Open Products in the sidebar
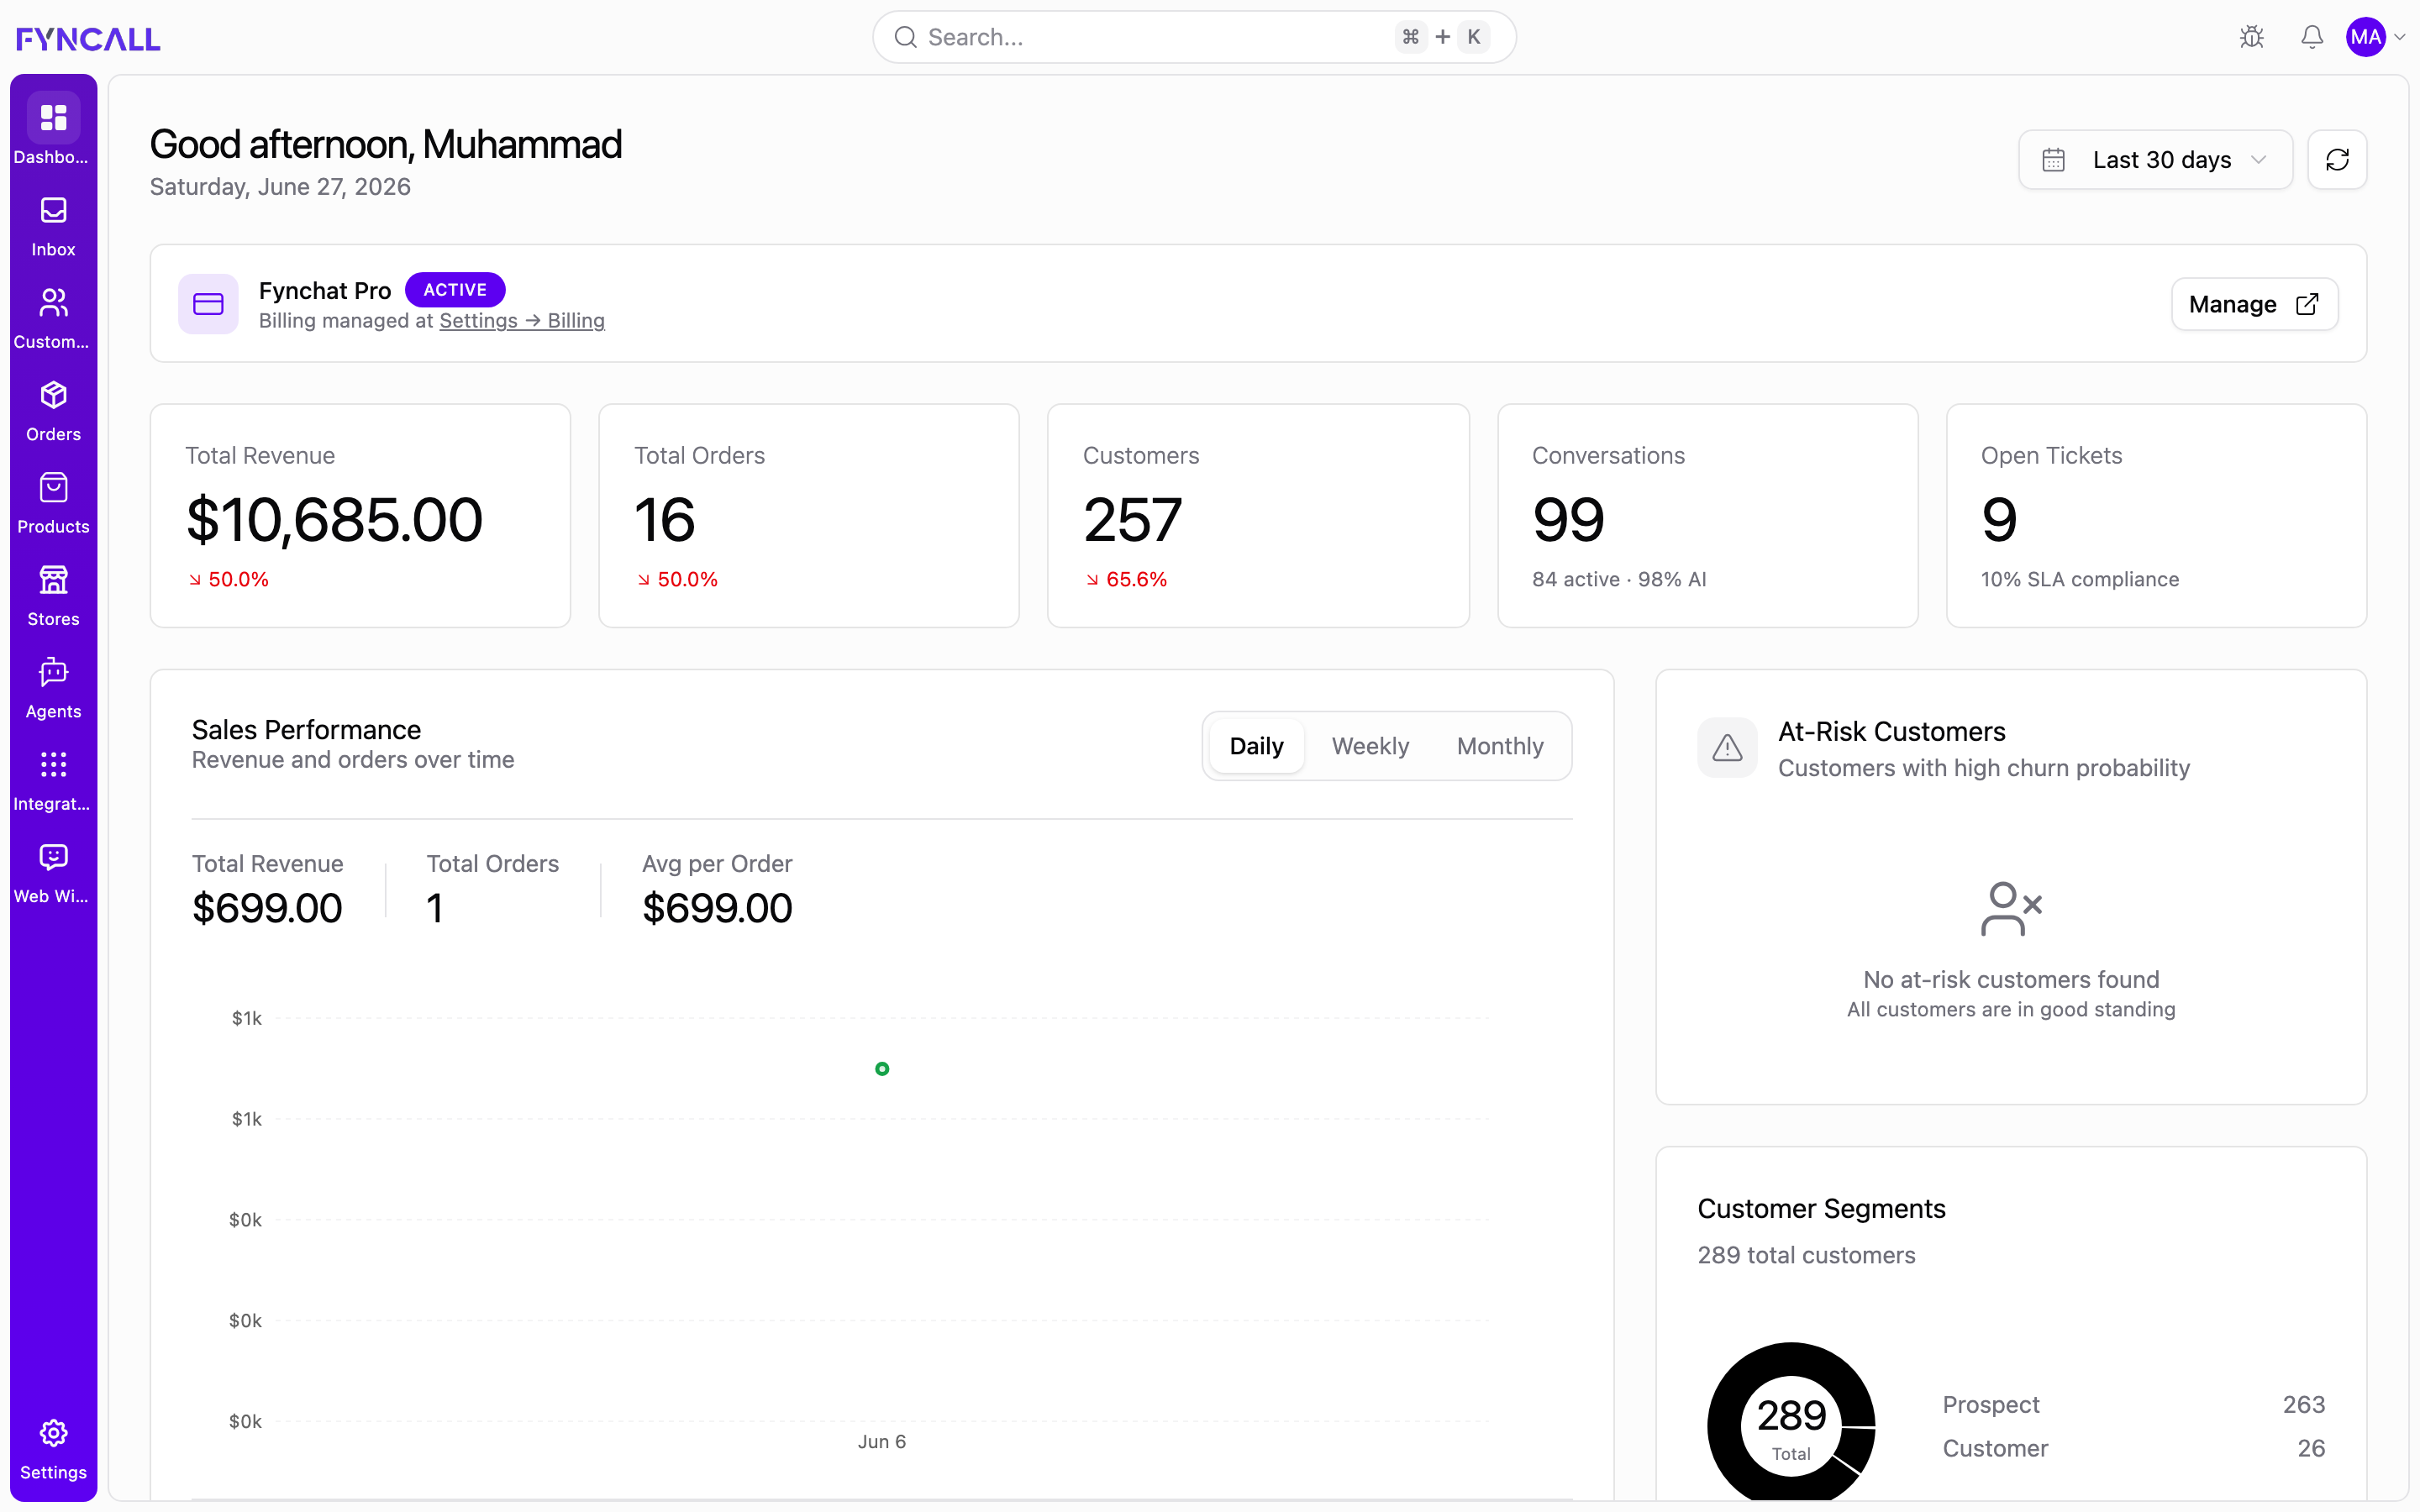The width and height of the screenshot is (2420, 1512). pos(53,503)
